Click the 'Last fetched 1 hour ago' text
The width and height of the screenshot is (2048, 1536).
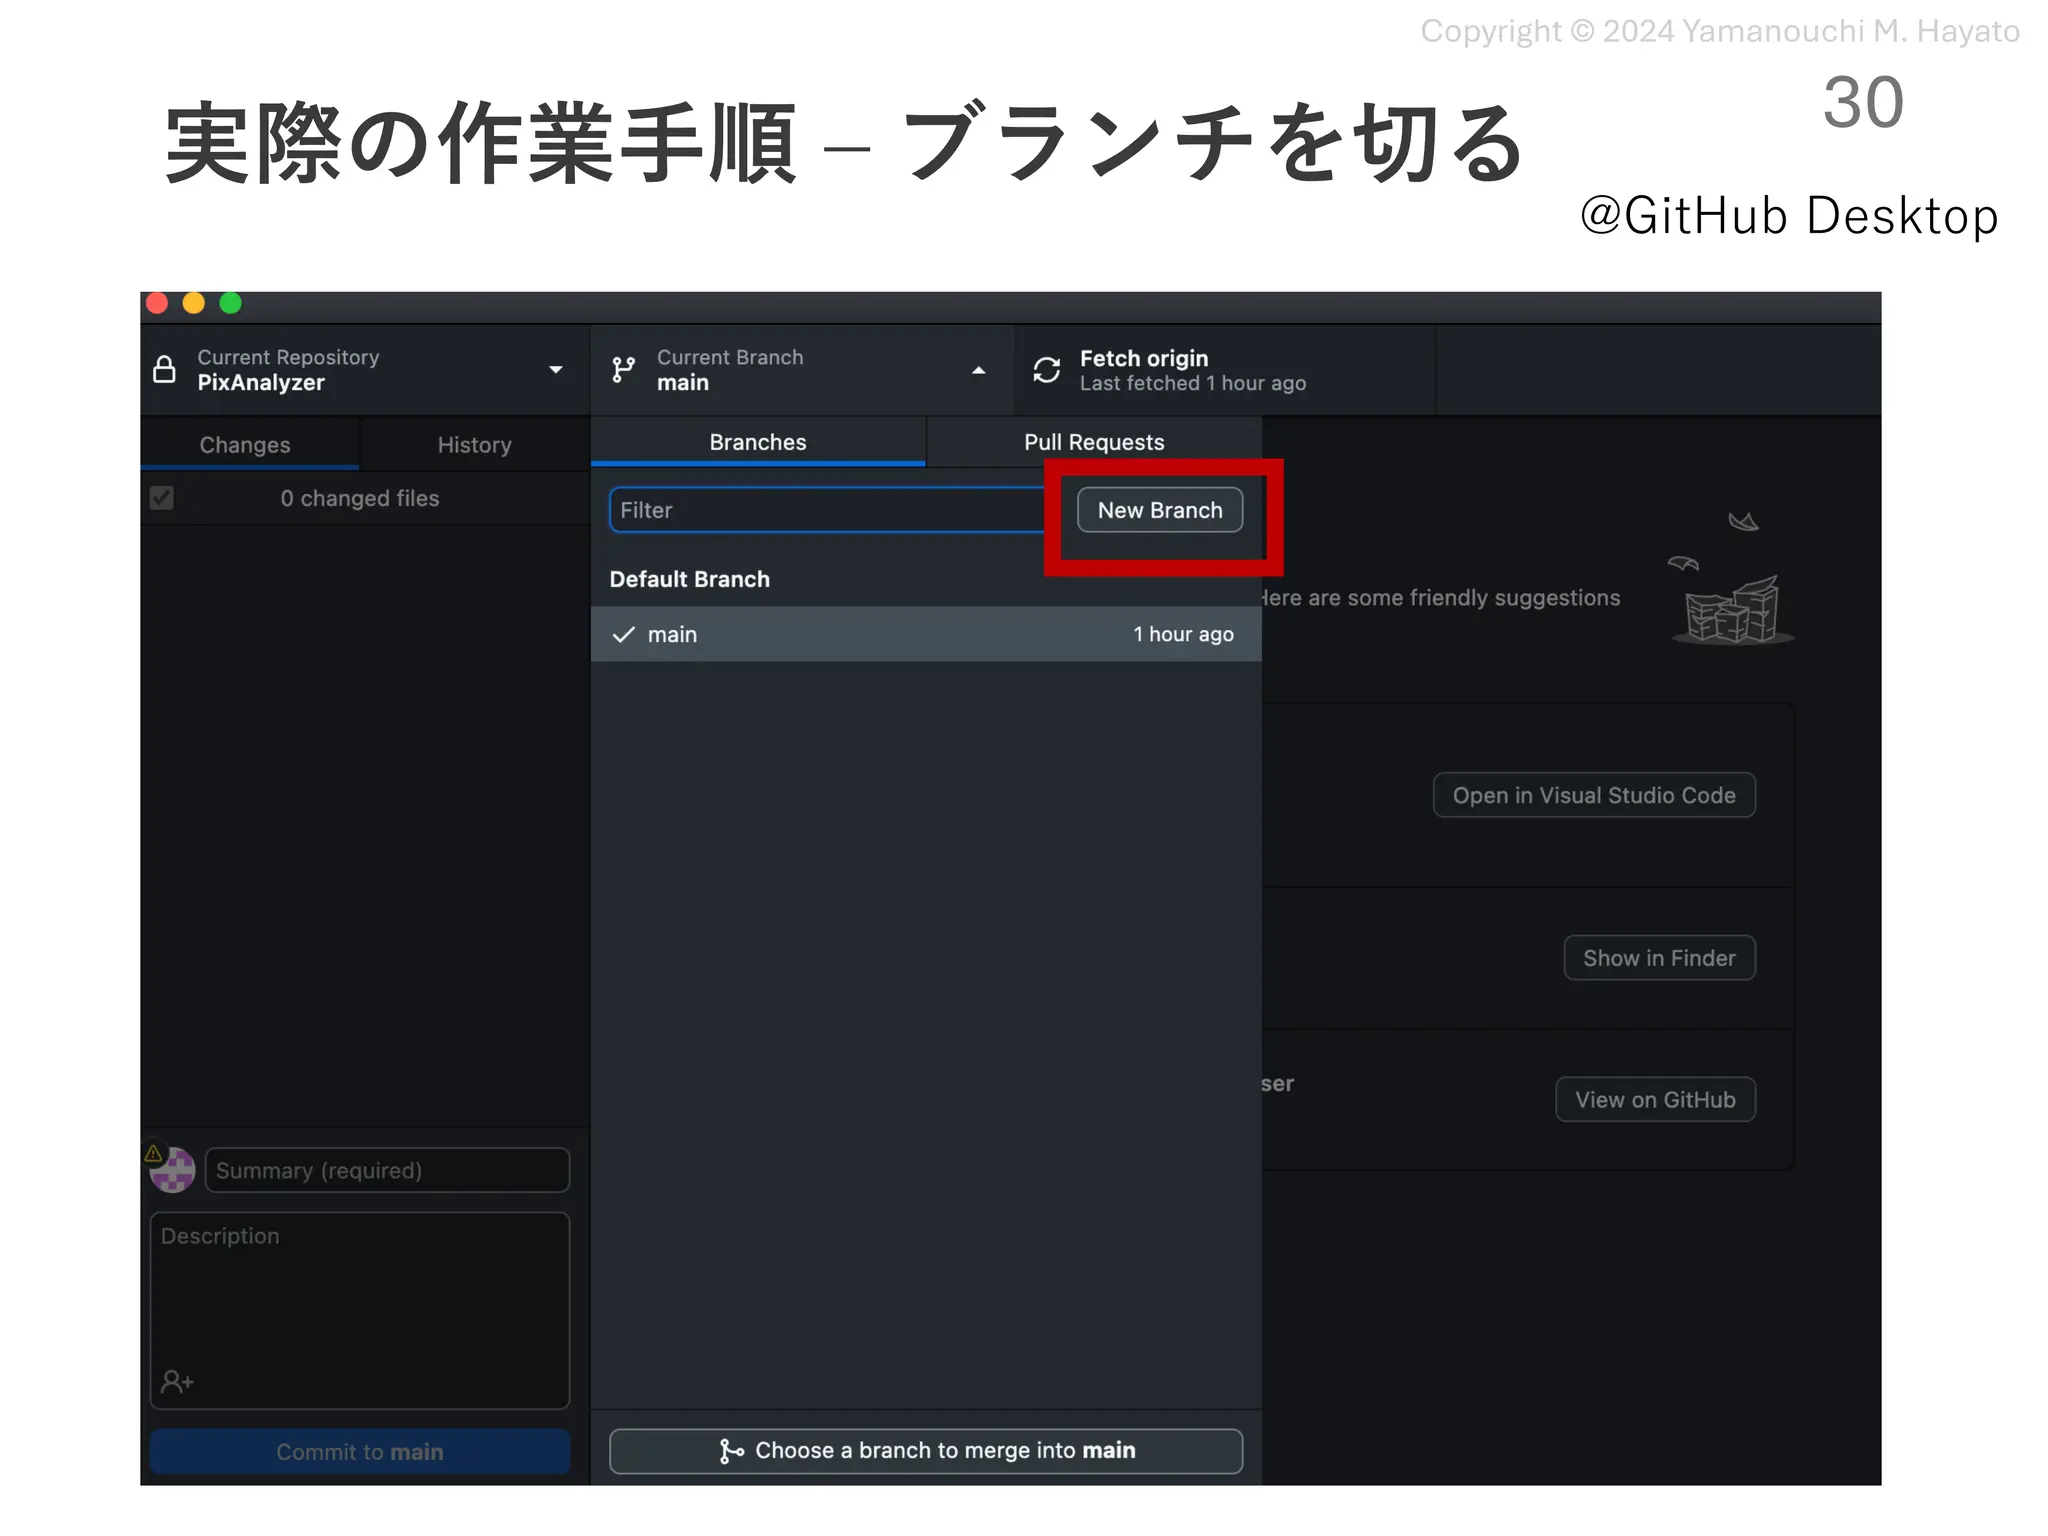[1193, 383]
